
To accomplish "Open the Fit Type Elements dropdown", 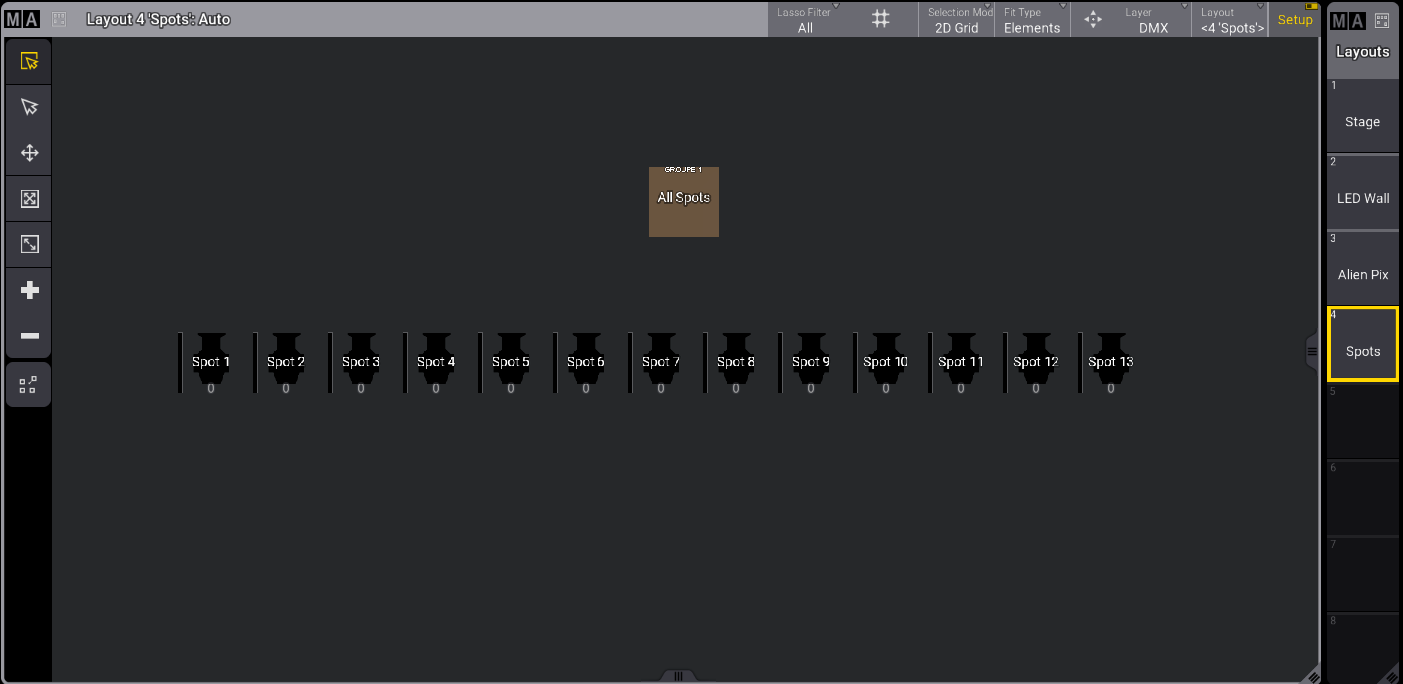I will (x=1031, y=20).
